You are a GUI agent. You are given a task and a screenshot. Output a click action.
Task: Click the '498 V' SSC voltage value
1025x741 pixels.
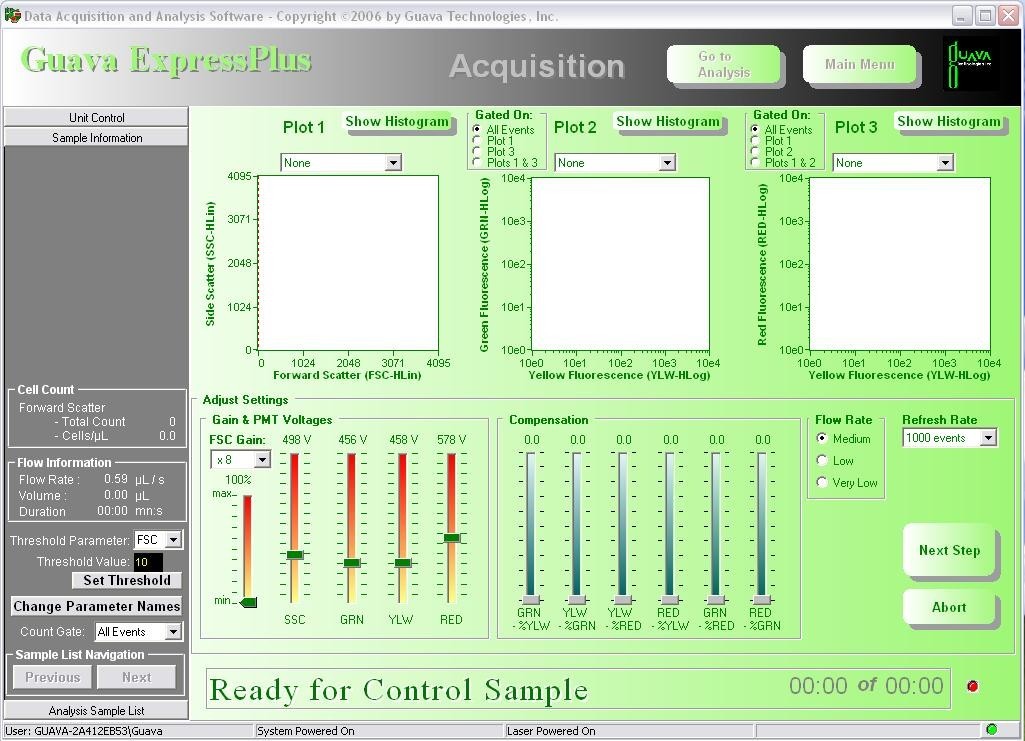[296, 440]
